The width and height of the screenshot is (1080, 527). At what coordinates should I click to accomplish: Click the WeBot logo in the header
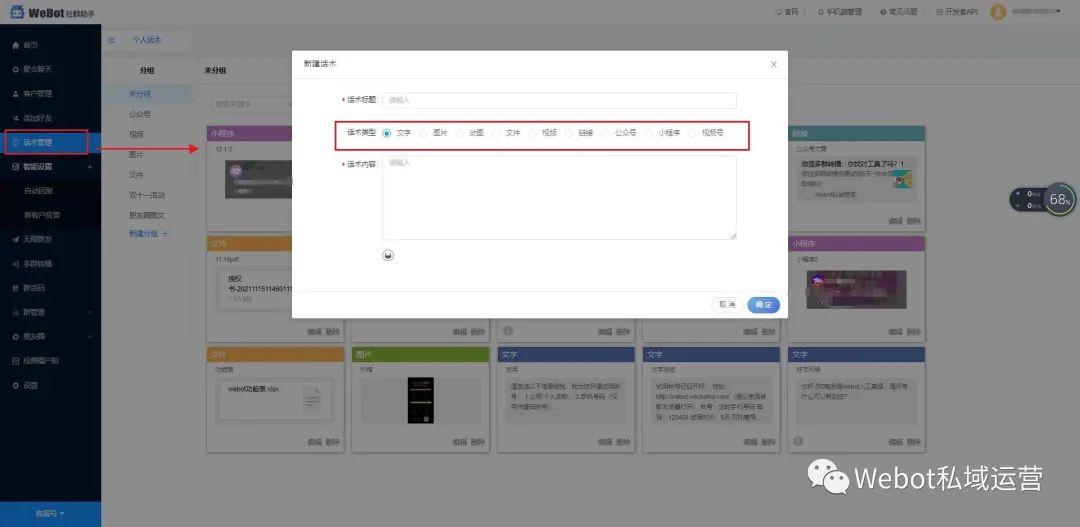52,12
